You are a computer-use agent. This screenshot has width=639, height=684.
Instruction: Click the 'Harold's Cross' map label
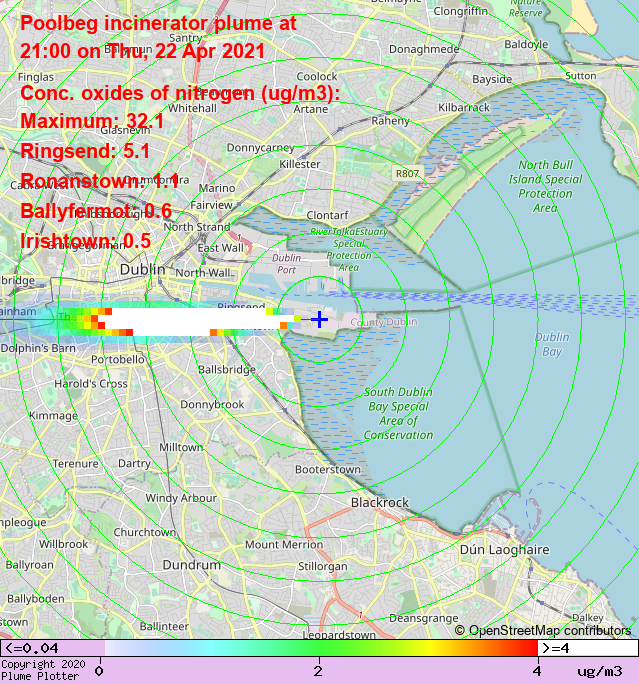coord(91,383)
